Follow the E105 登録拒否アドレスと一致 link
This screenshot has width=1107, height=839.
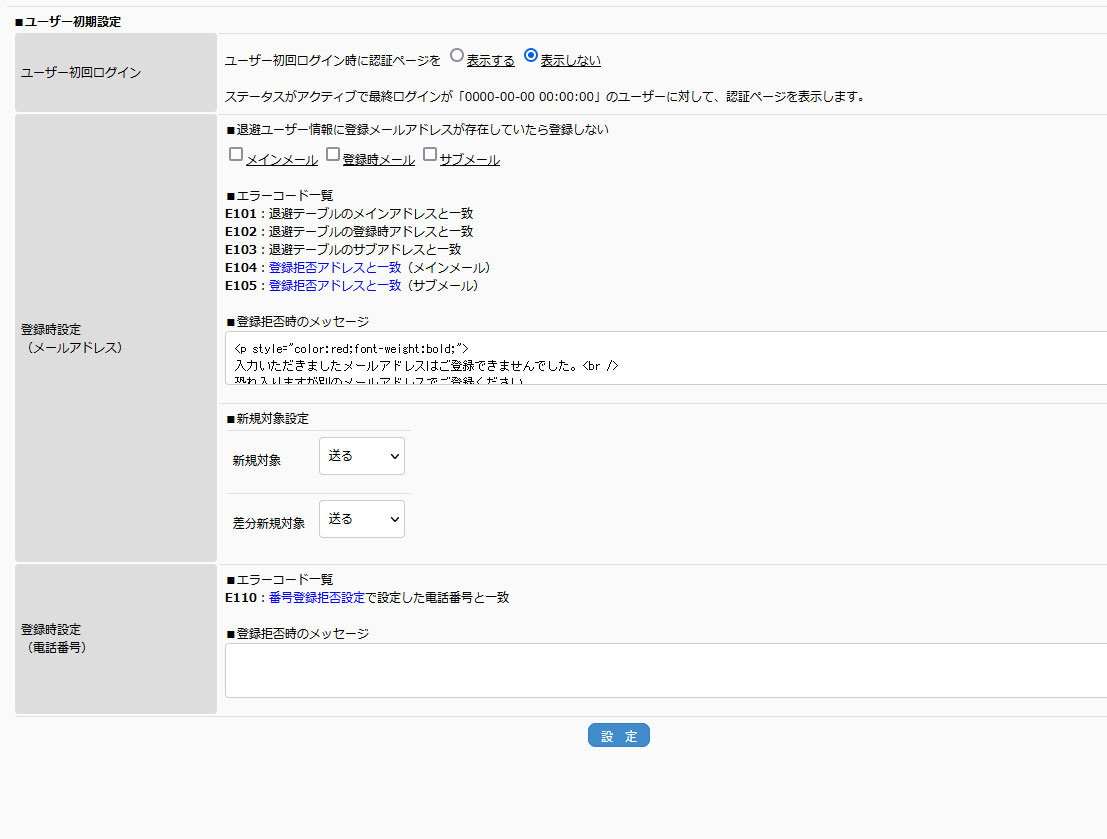click(x=335, y=286)
